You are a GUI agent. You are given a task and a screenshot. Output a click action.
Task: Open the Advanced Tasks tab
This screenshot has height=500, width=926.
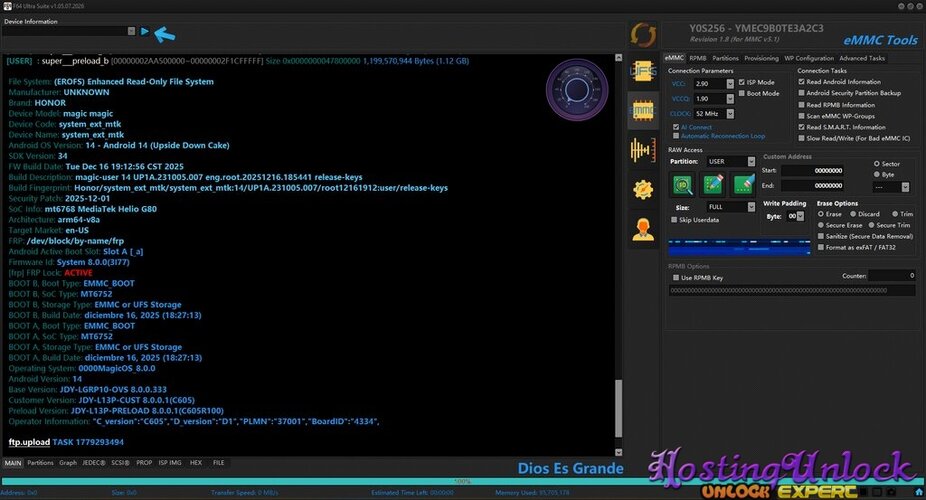tap(862, 58)
